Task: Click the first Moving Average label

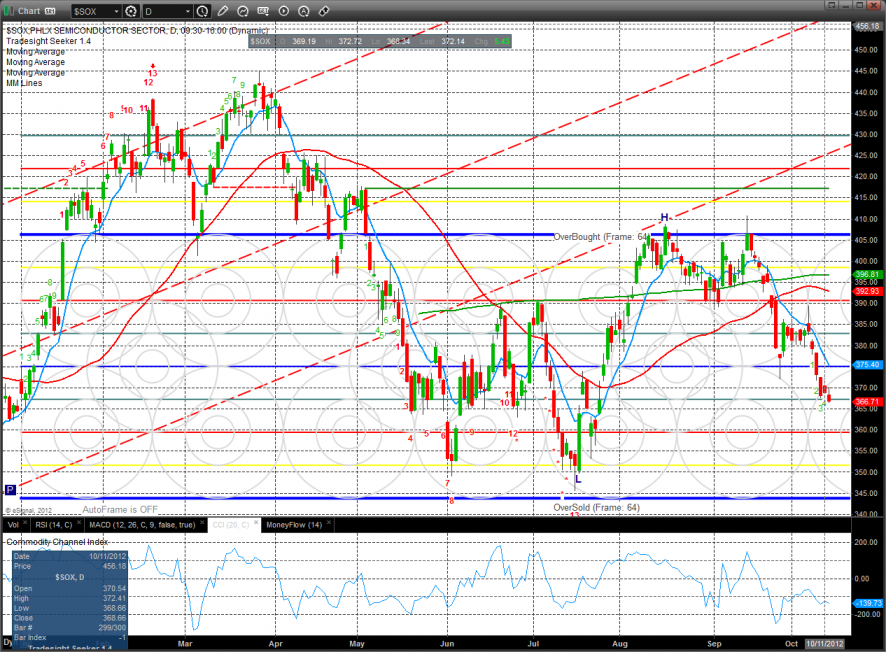Action: (x=36, y=51)
